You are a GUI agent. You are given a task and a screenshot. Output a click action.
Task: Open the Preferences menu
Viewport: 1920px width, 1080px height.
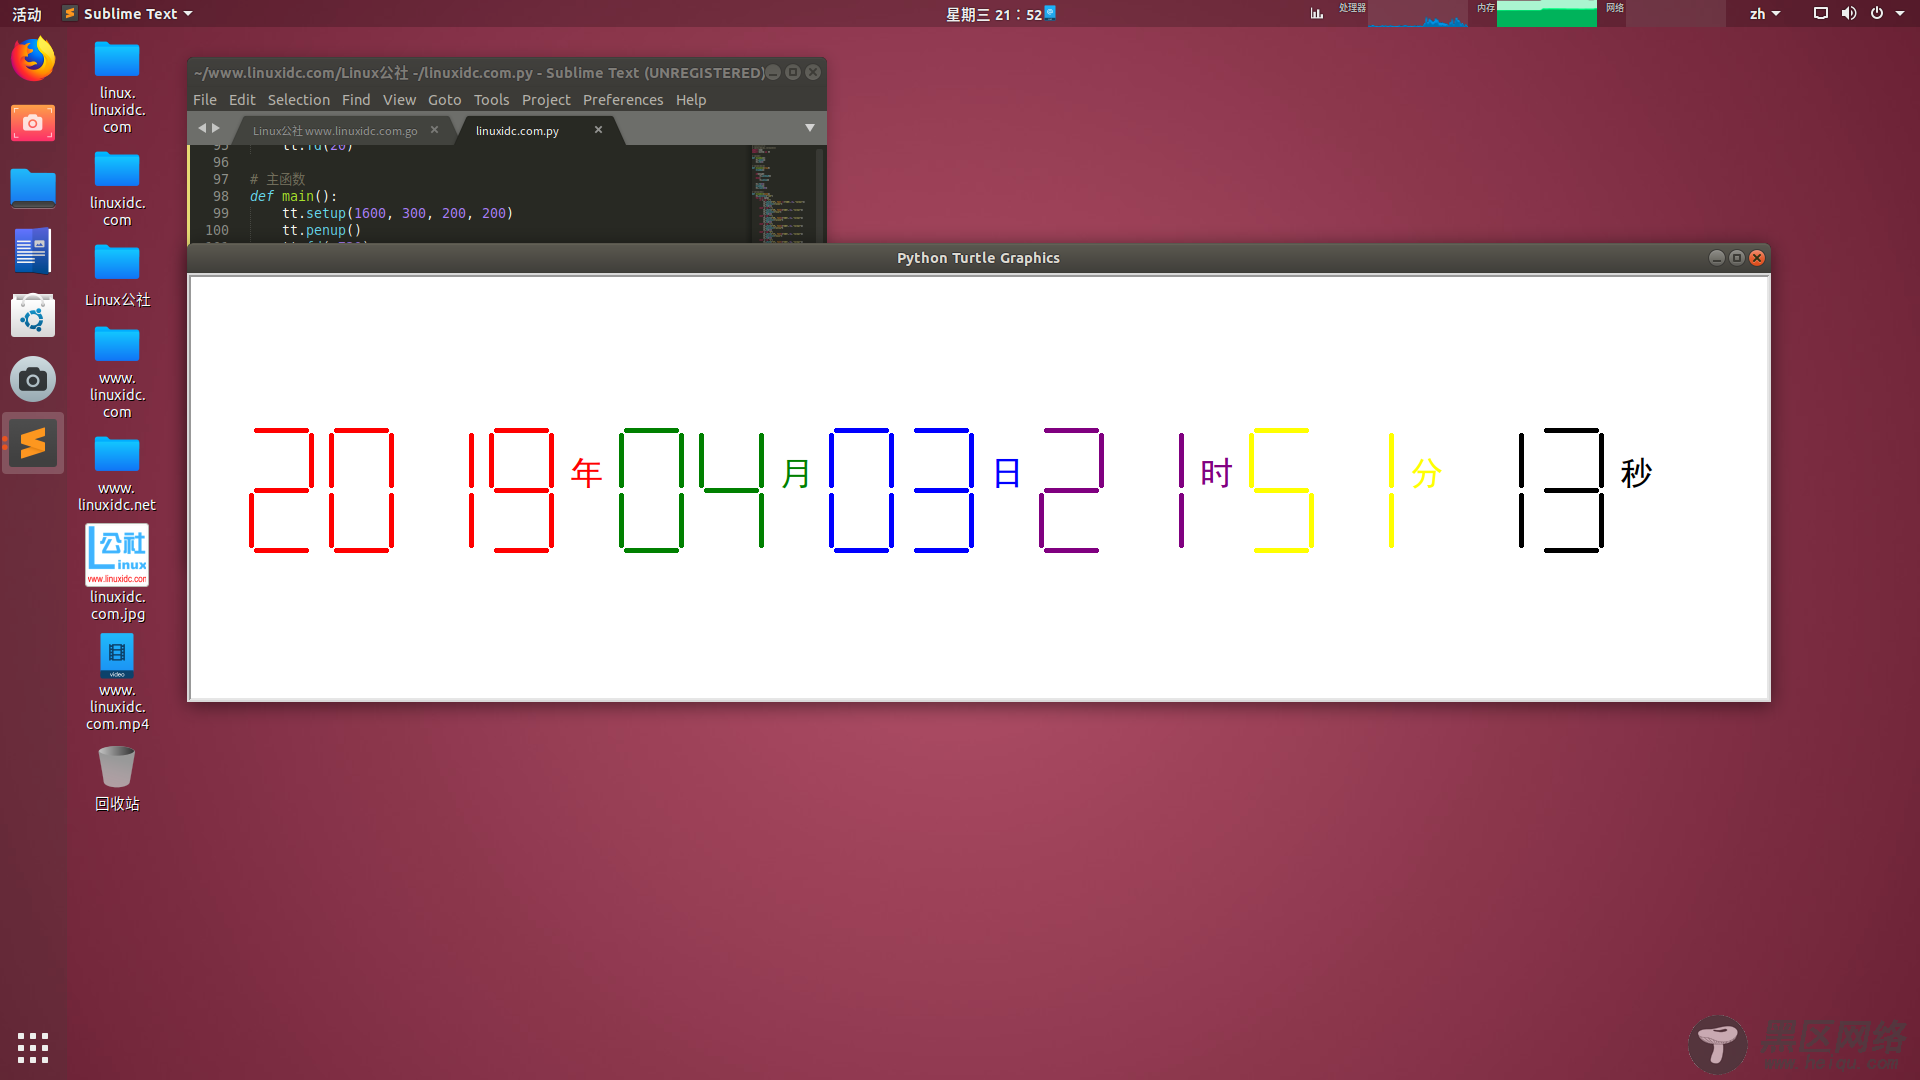pos(622,100)
